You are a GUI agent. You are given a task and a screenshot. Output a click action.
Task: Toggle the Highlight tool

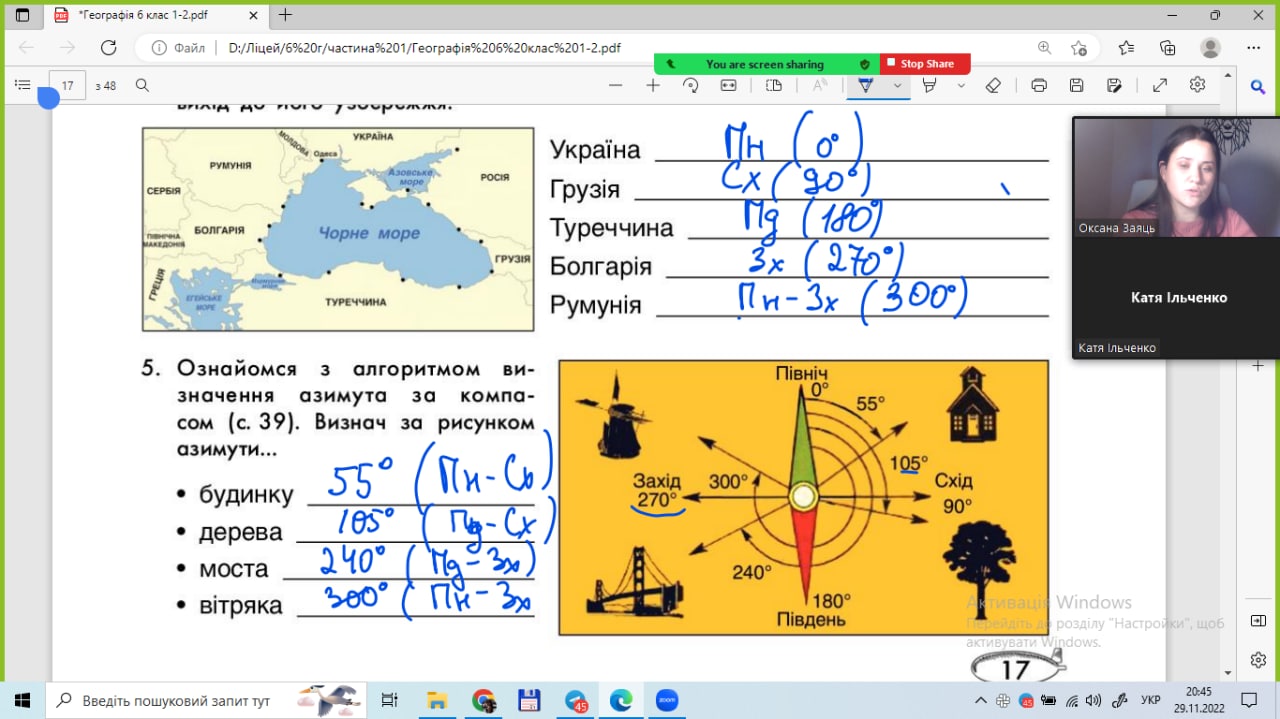coord(930,86)
